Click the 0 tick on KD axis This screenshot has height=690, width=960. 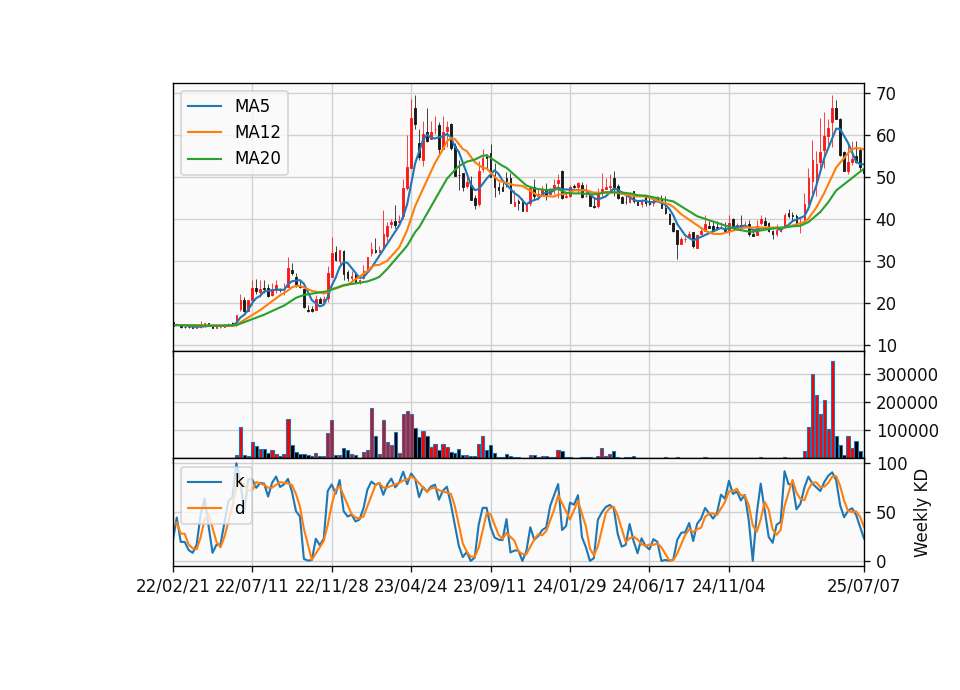coord(881,561)
